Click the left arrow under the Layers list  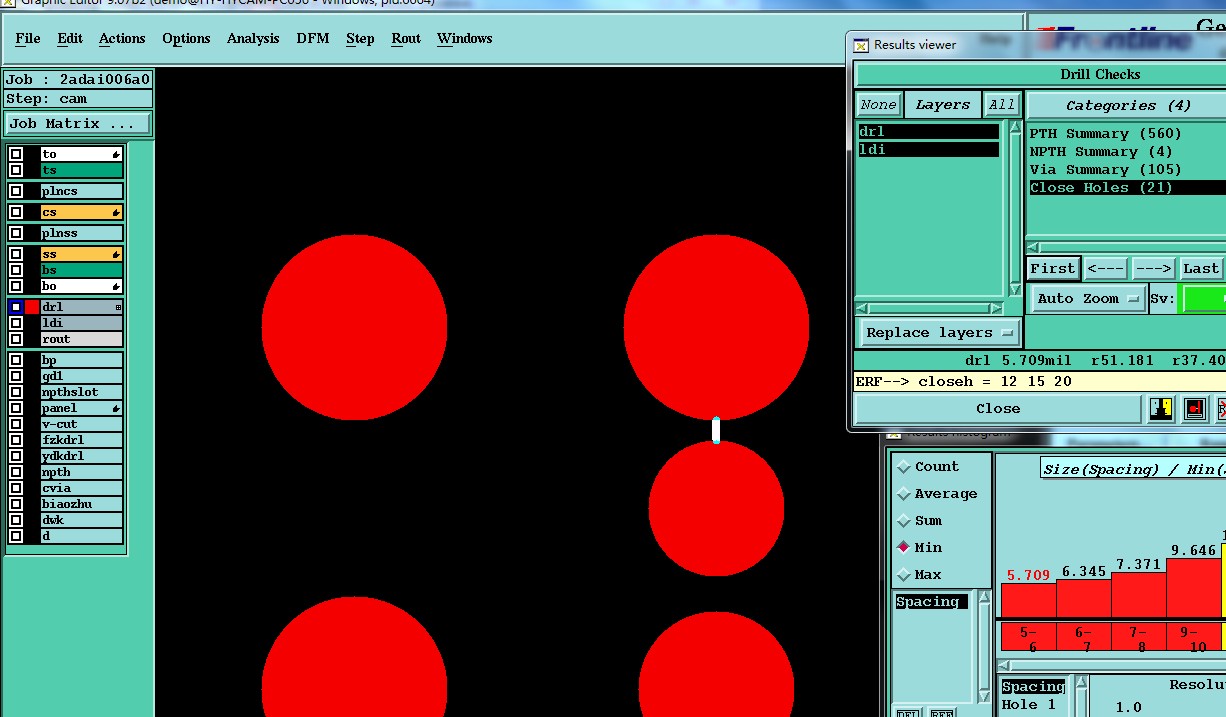tap(862, 308)
